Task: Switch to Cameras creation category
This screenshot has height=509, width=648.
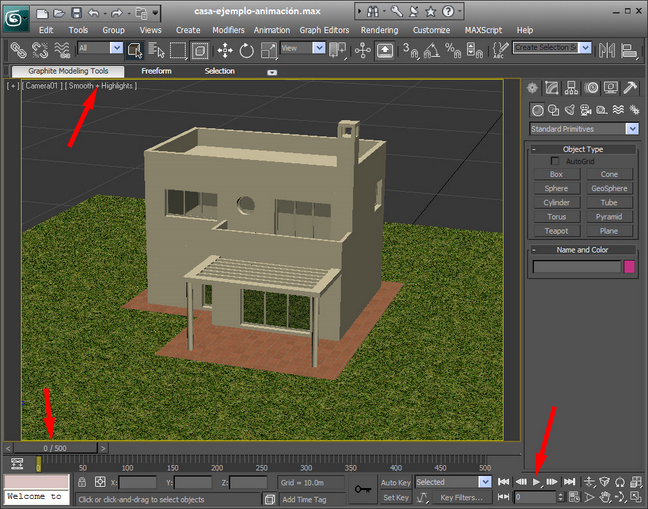Action: (586, 110)
